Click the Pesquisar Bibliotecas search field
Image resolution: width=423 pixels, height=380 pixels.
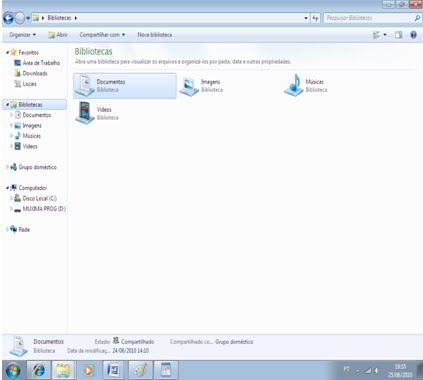pyautogui.click(x=368, y=18)
